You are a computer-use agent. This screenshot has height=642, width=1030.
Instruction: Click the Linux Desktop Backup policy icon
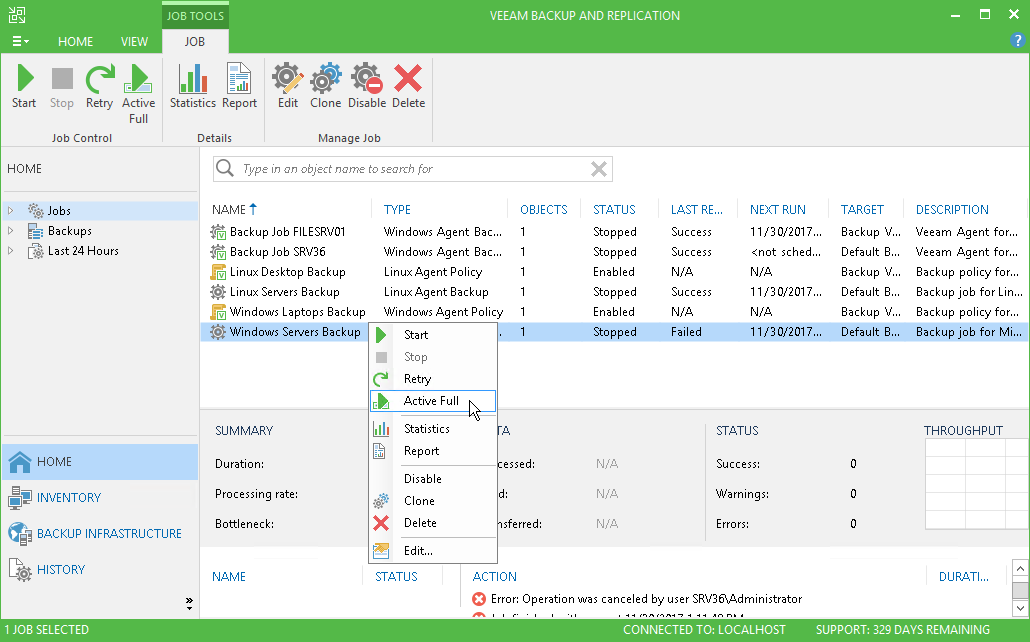[x=217, y=272]
